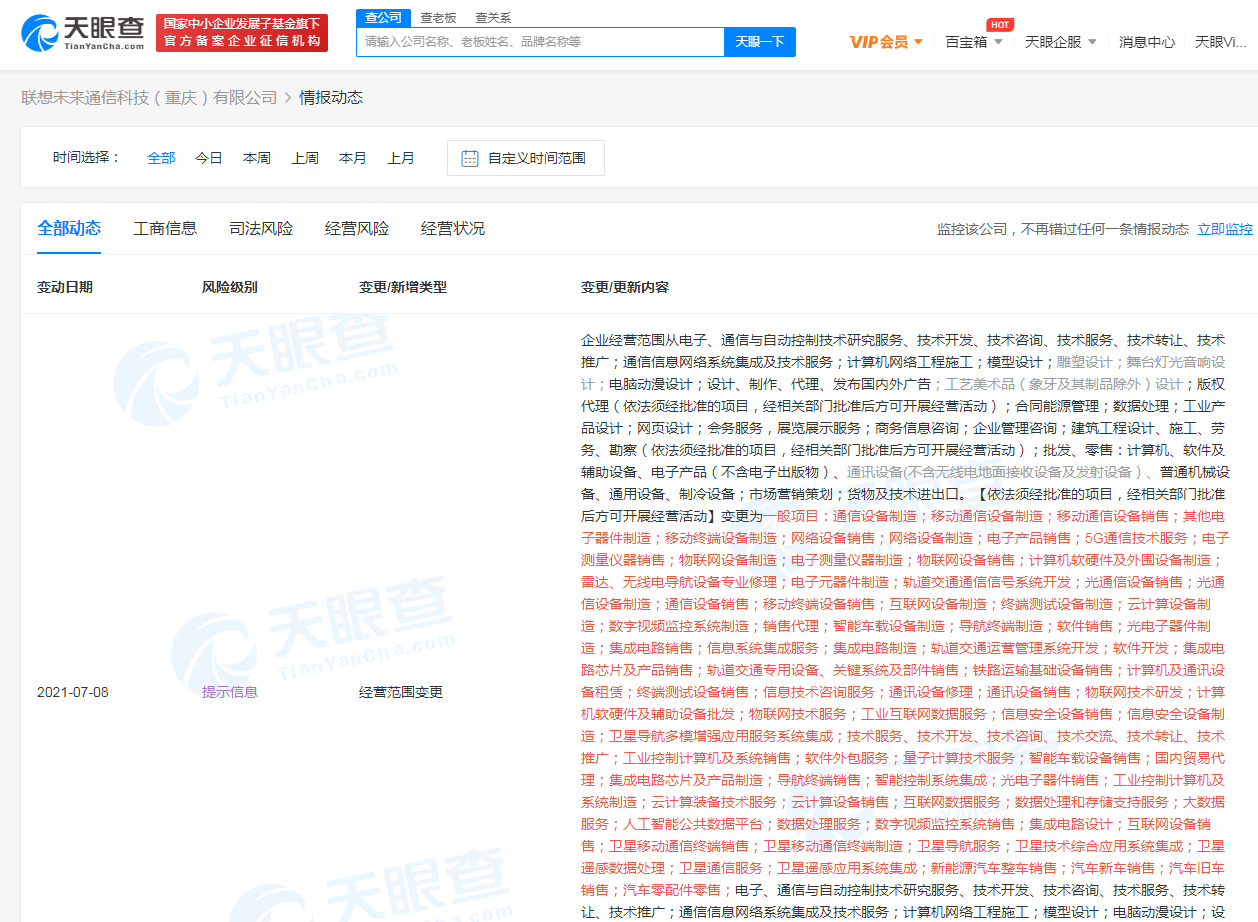The height and width of the screenshot is (922, 1258).
Task: Open the 司法风险 tab
Action: point(261,228)
